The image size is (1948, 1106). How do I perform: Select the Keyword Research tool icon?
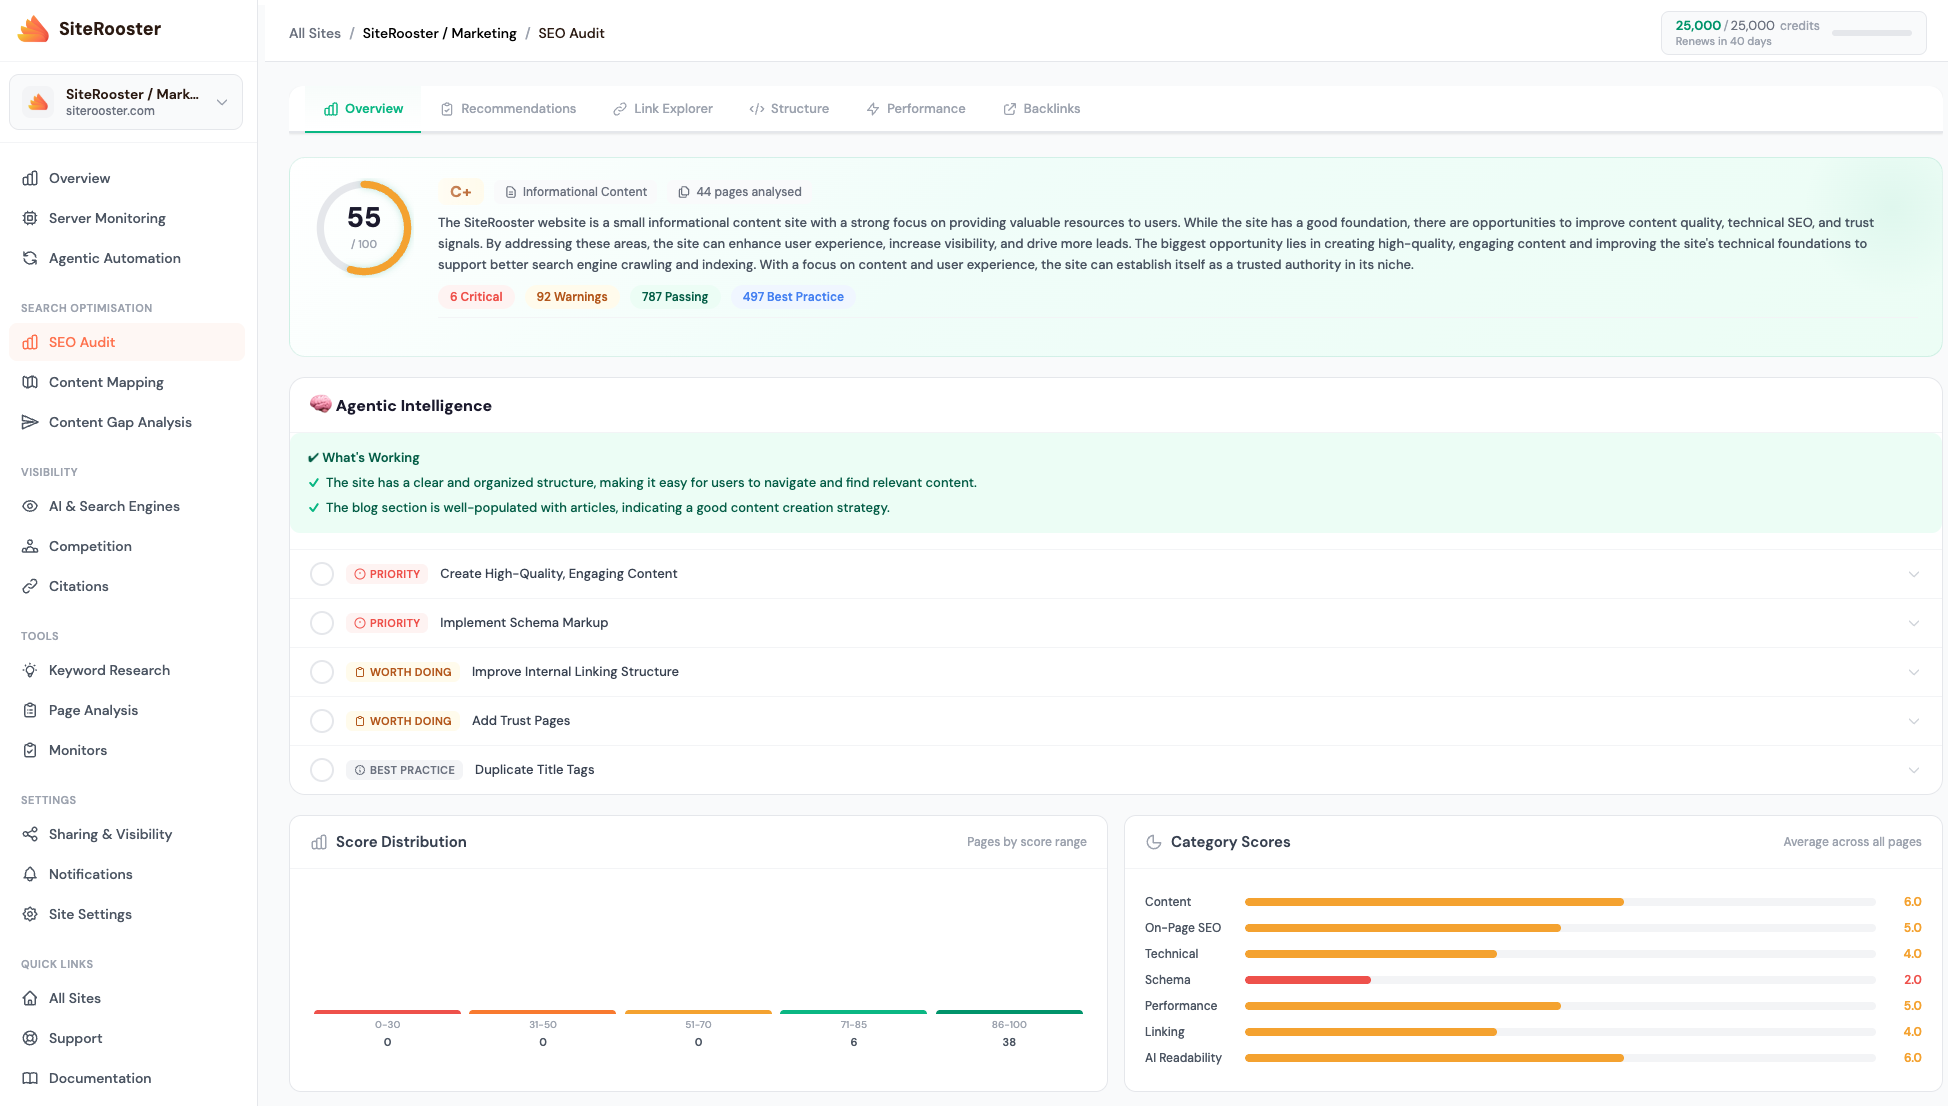31,670
